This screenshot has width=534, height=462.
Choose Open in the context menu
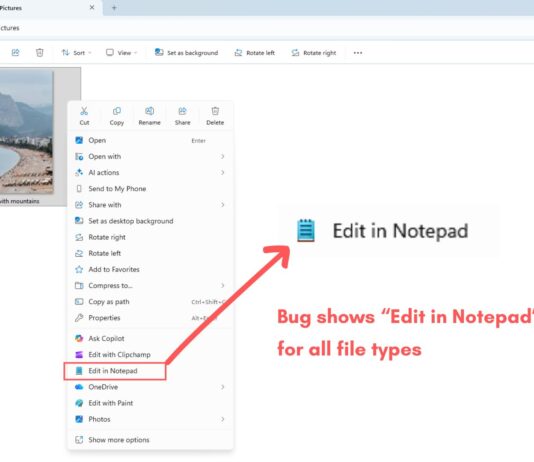[x=150, y=140]
